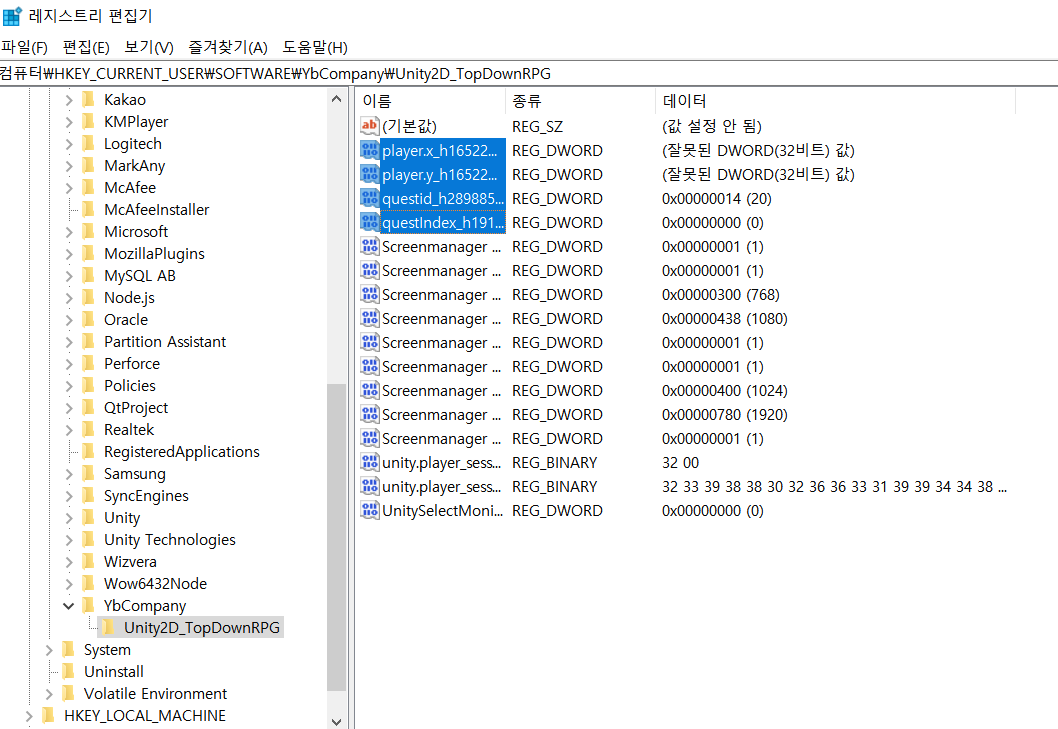
Task: Click the tree scrollbar down arrow
Action: (x=337, y=720)
